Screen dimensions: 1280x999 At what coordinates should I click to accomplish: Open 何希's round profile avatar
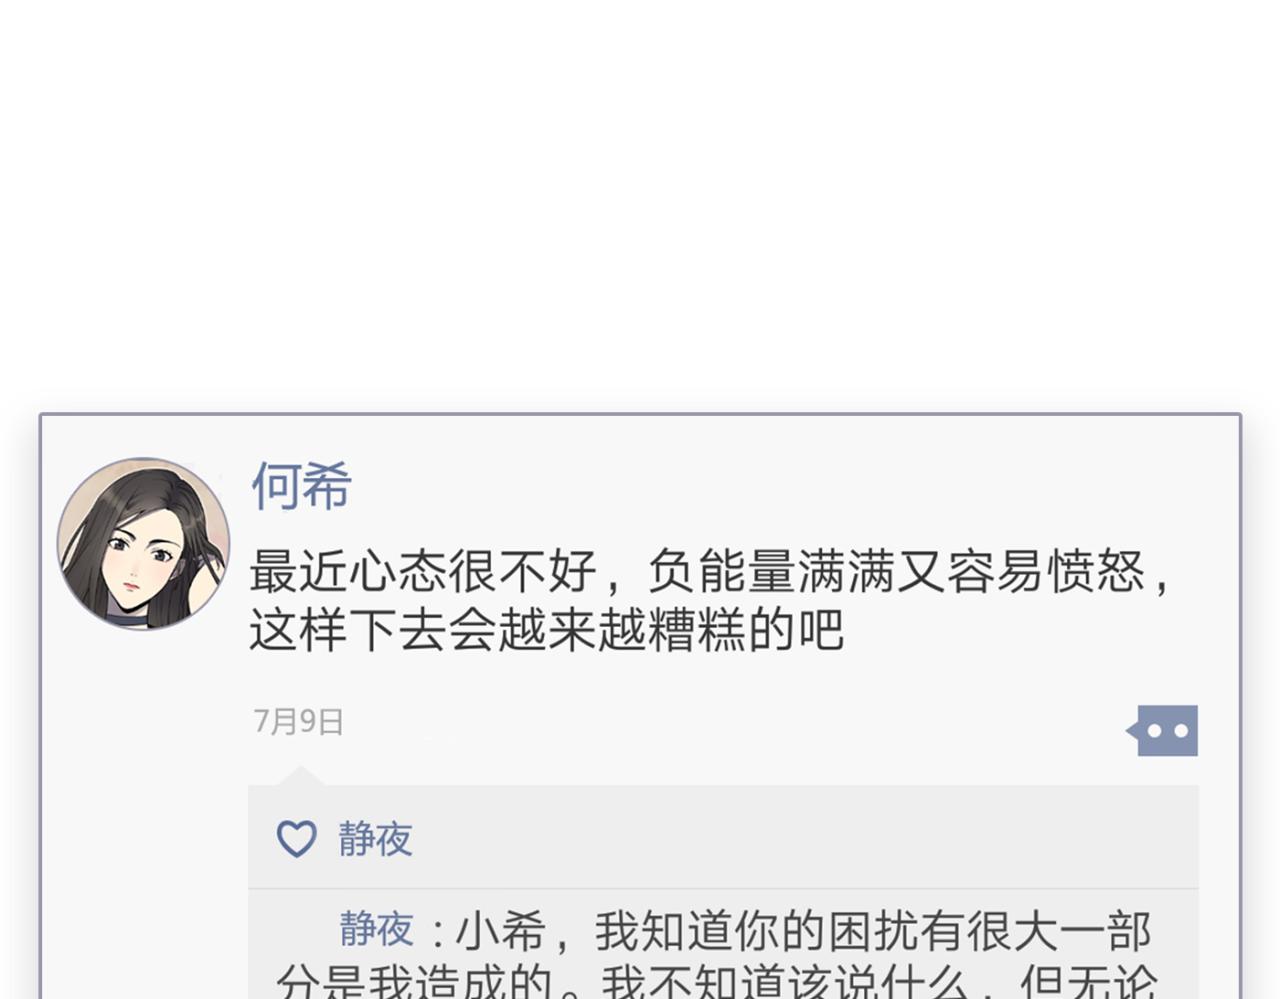143,544
